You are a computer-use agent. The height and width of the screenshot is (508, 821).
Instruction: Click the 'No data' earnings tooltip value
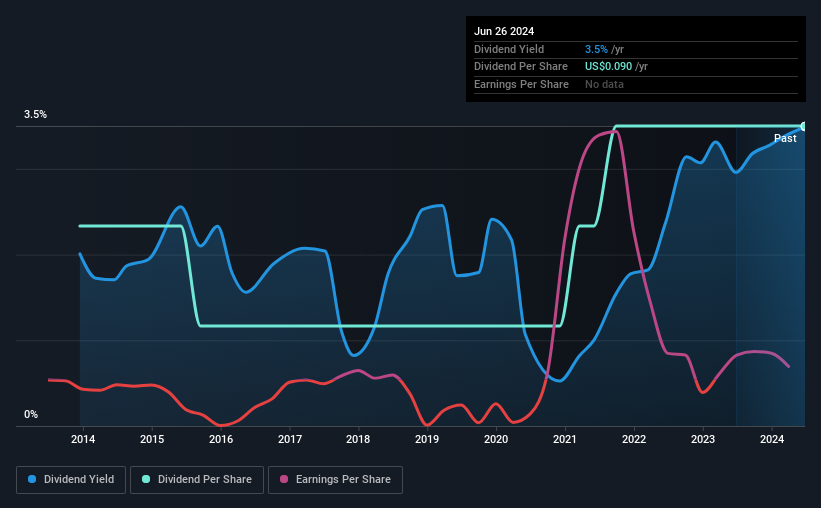pyautogui.click(x=604, y=84)
